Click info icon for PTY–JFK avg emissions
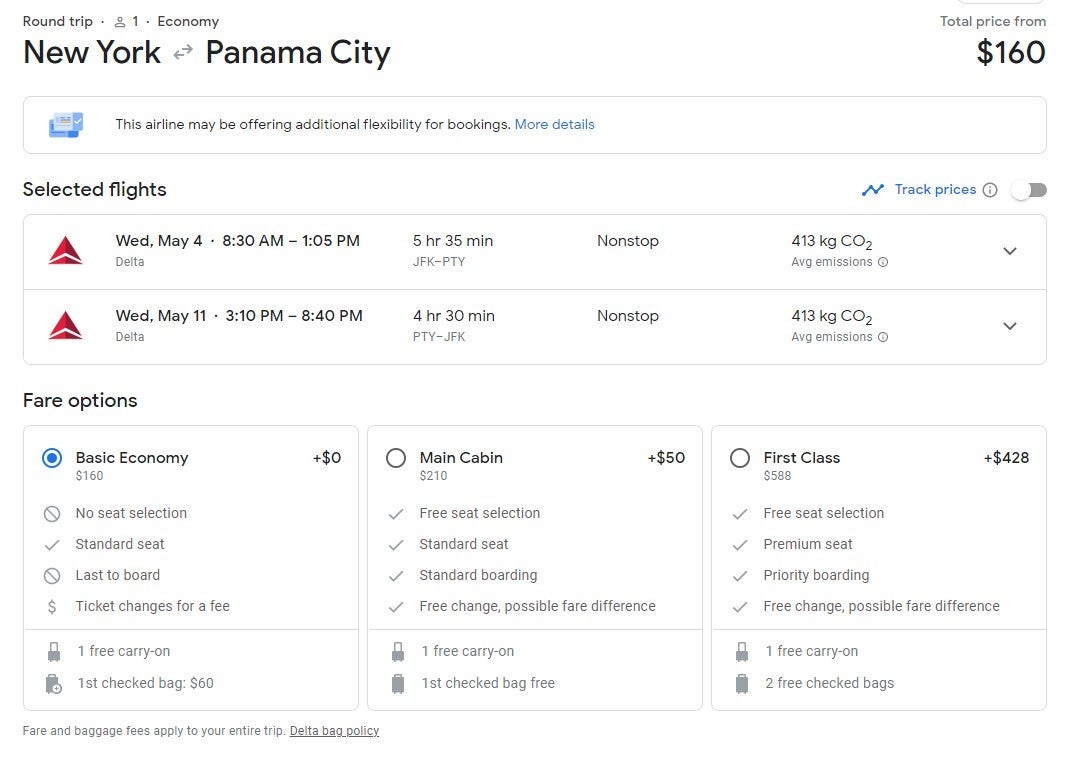This screenshot has height=759, width=1066. [883, 337]
